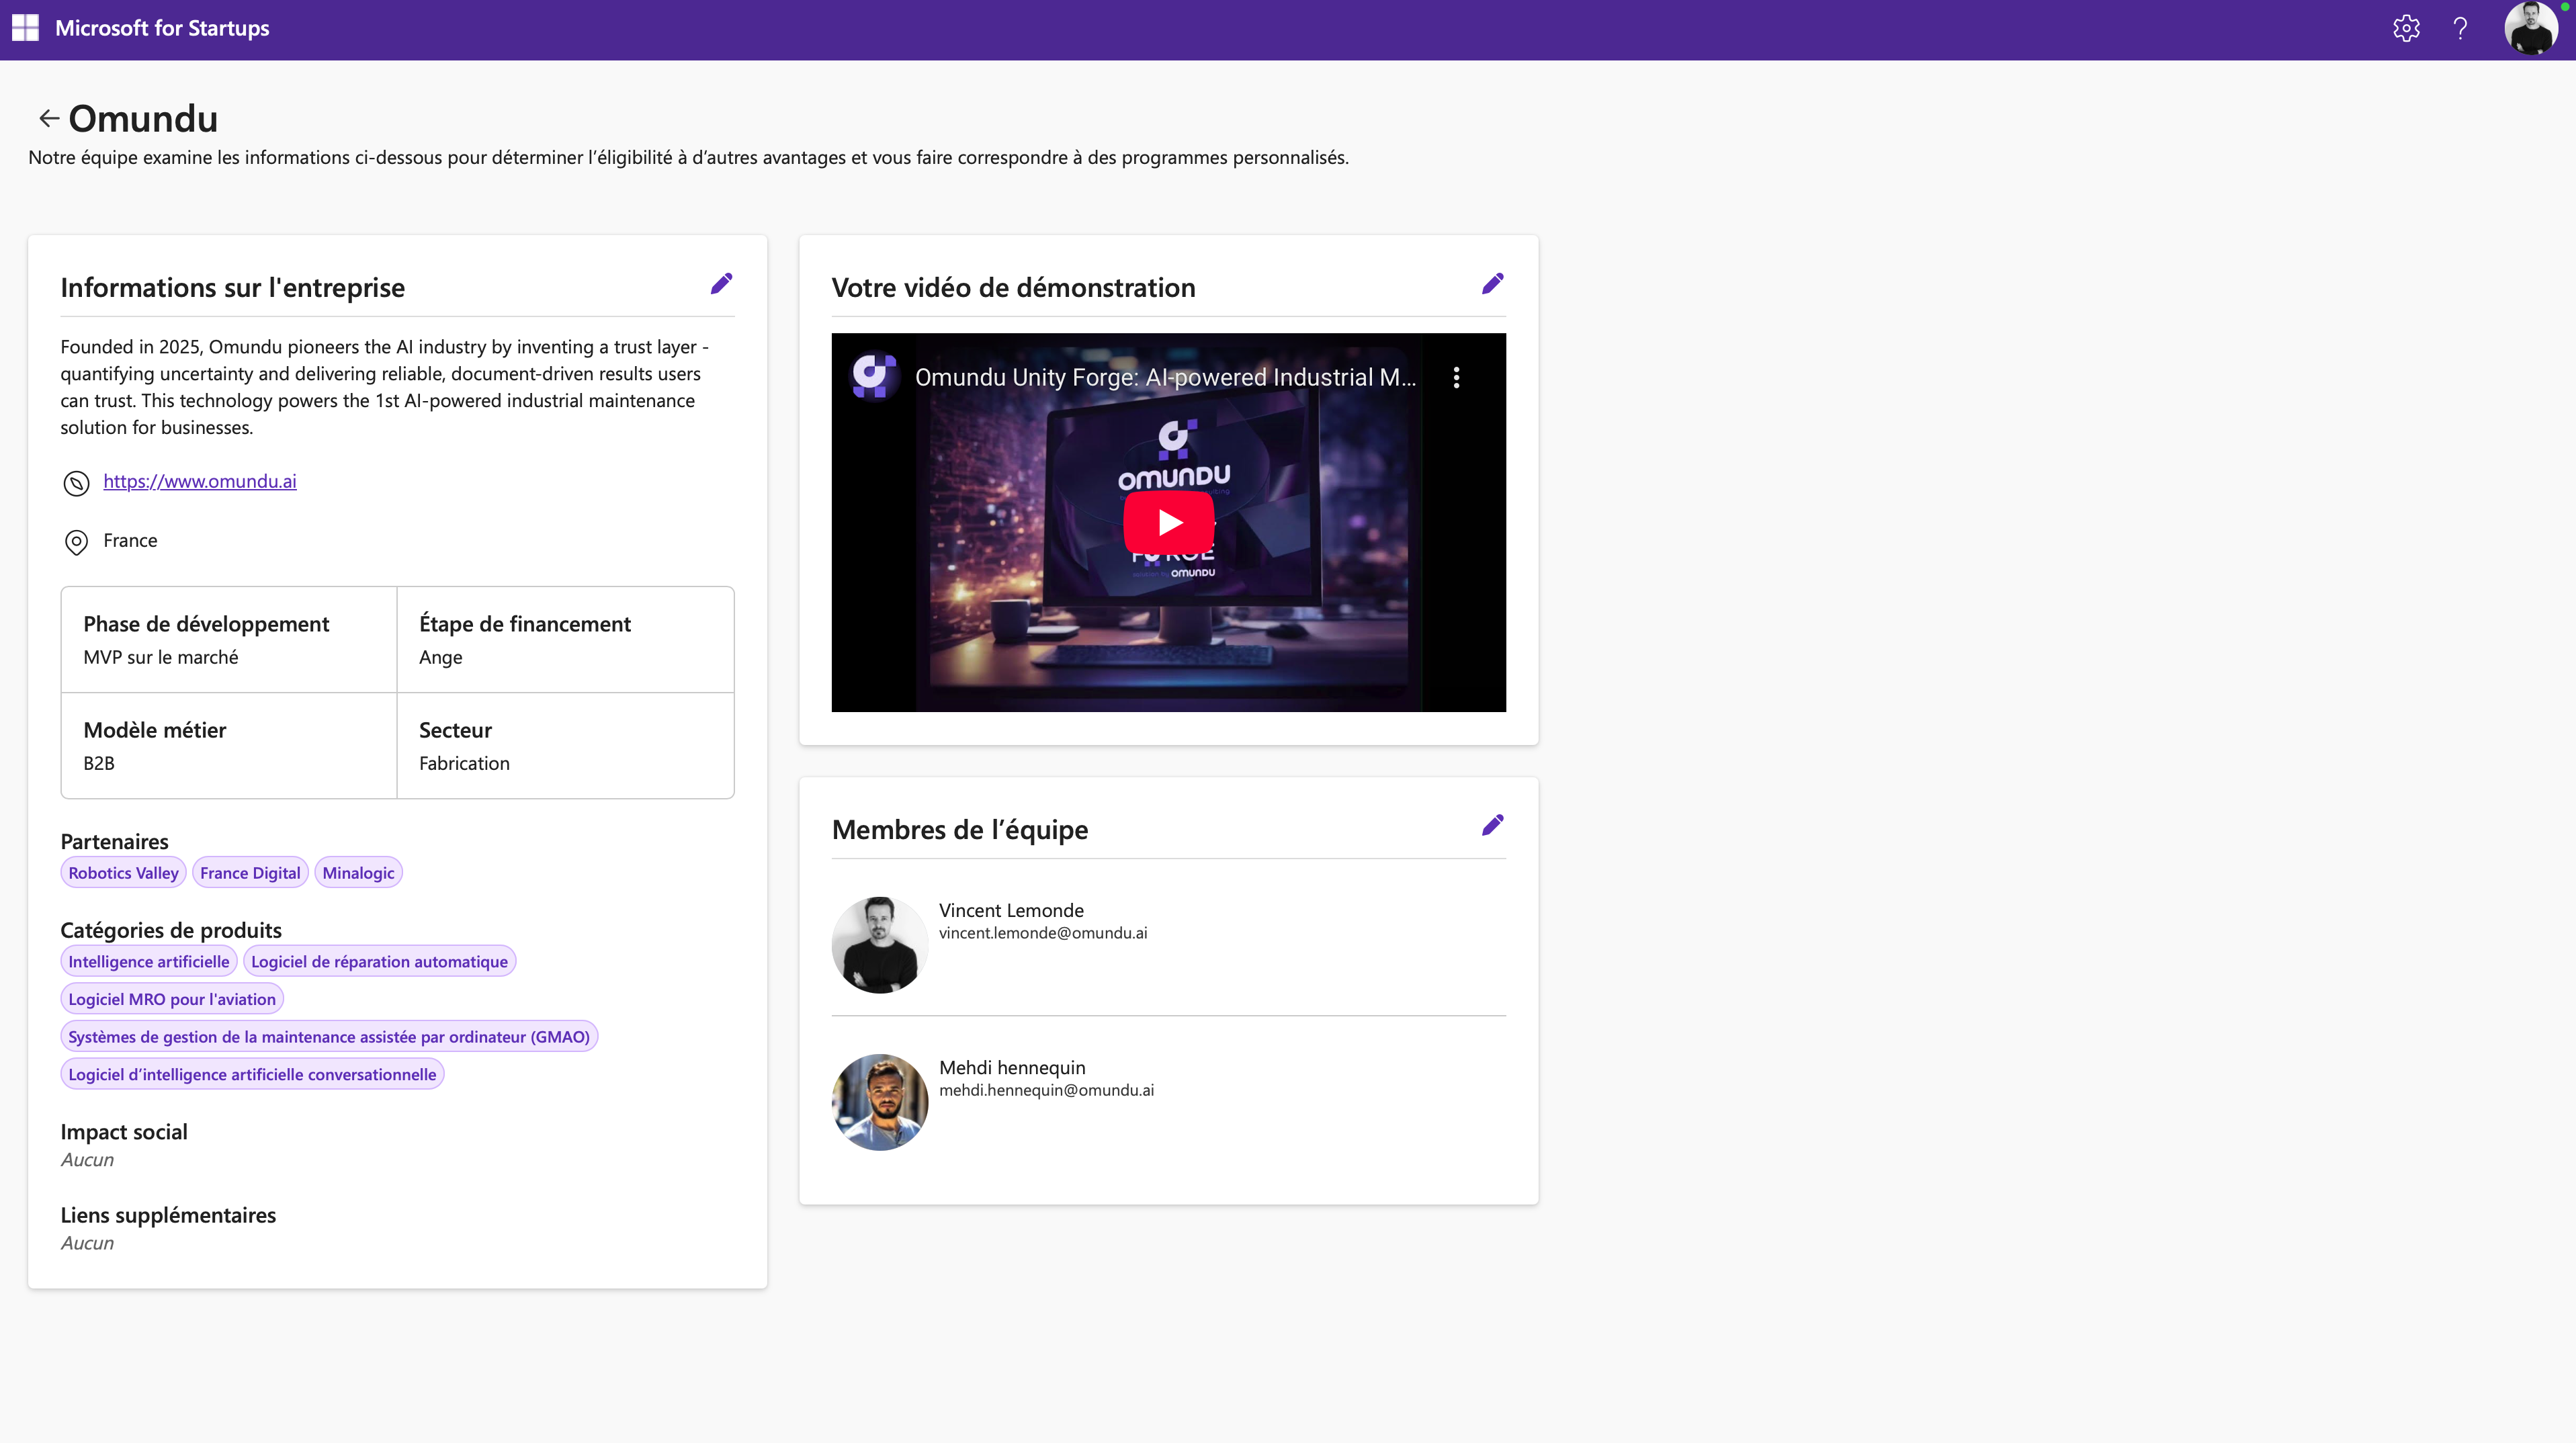Click the website globe icon
2576x1443 pixels.
coord(76,483)
